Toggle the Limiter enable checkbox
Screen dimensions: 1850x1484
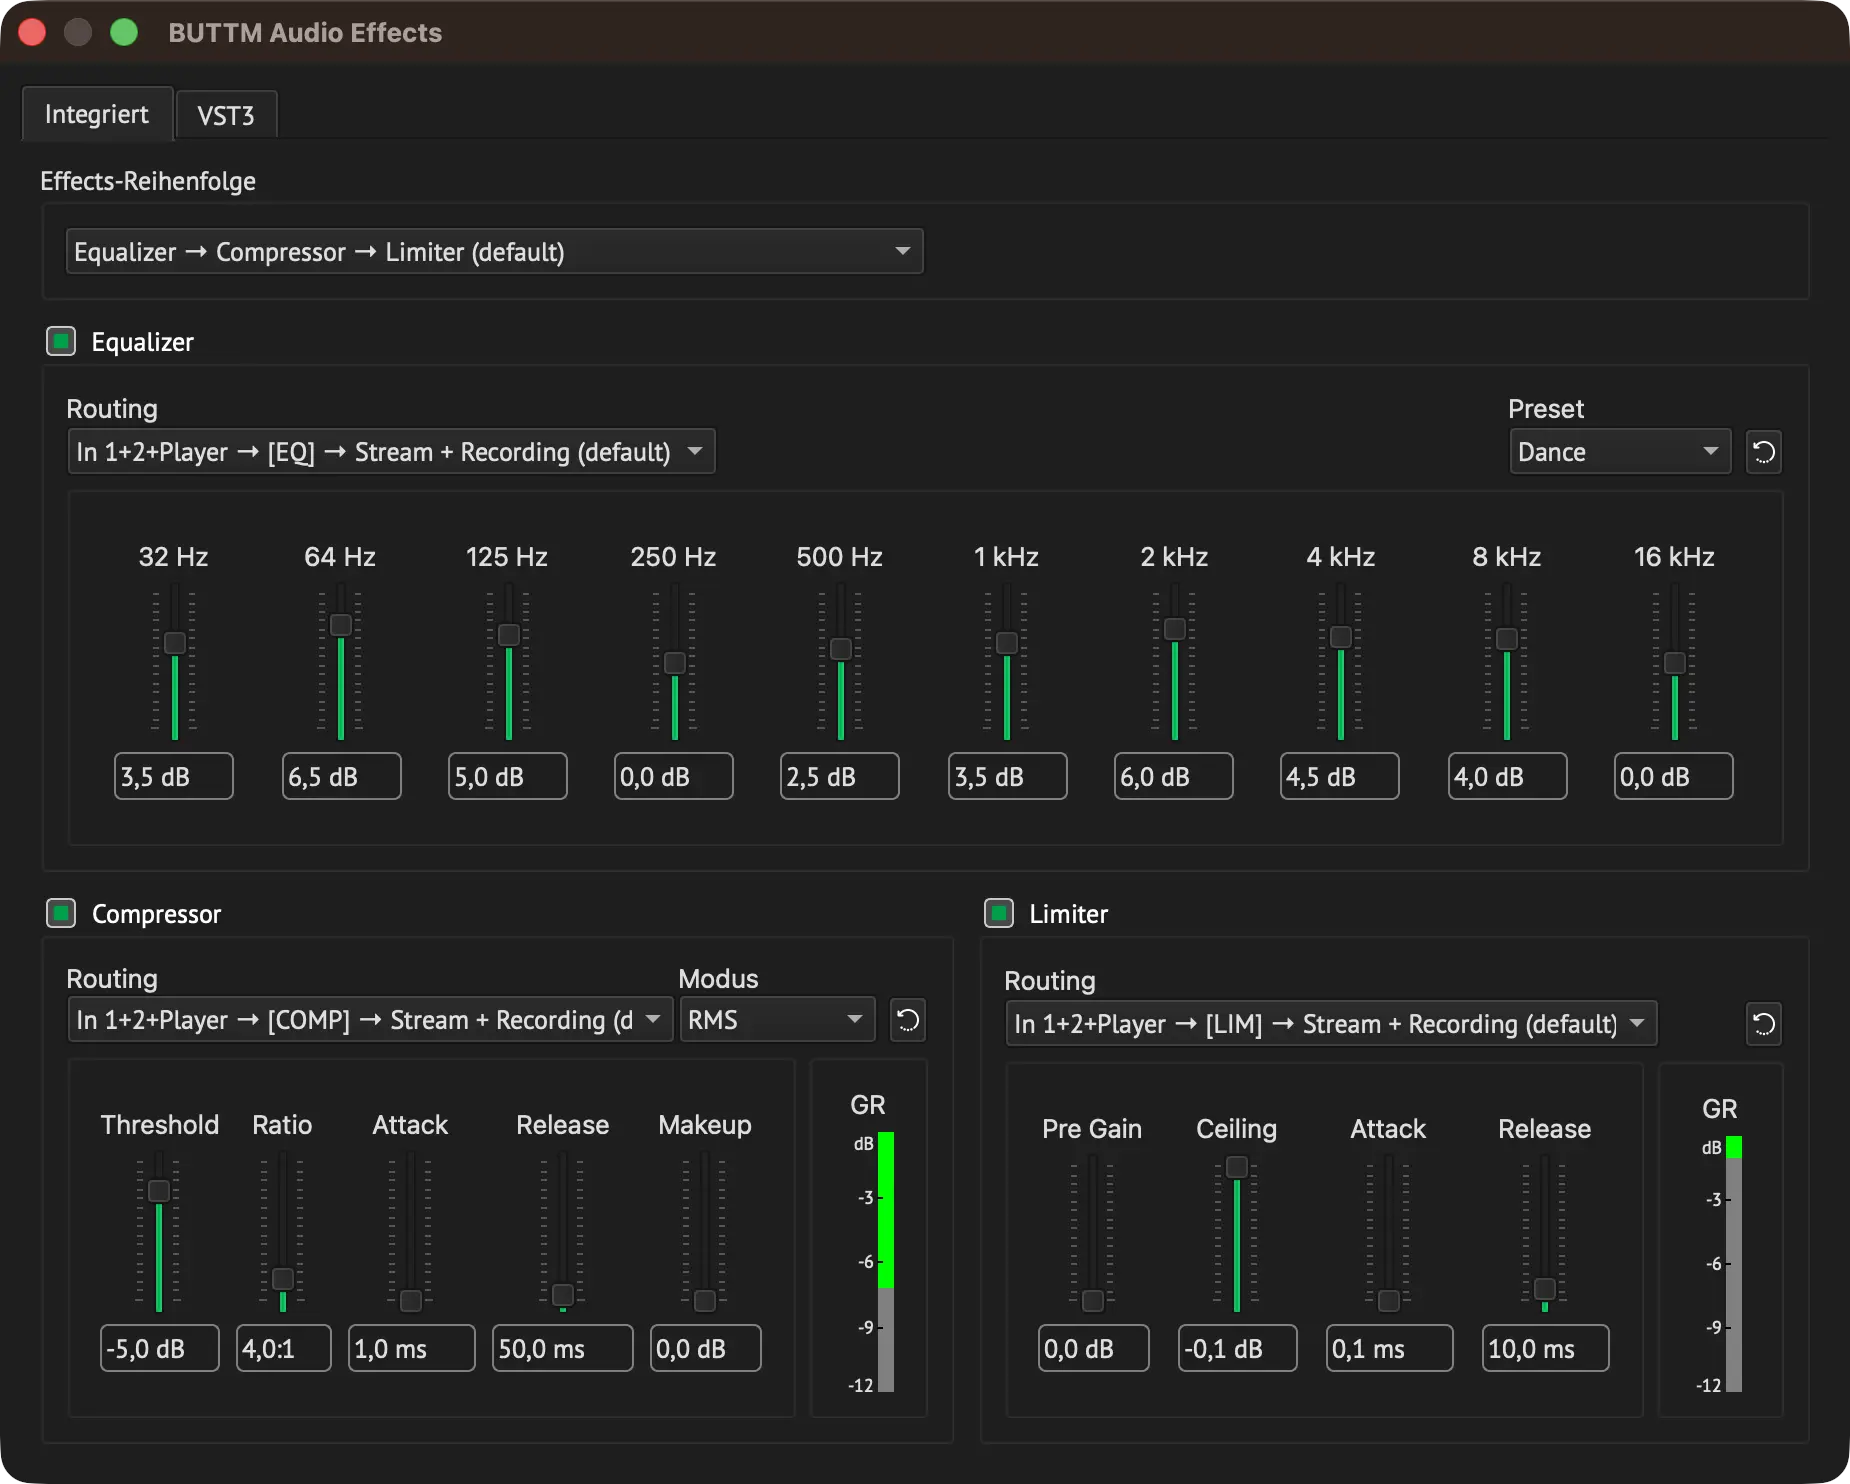tap(999, 913)
